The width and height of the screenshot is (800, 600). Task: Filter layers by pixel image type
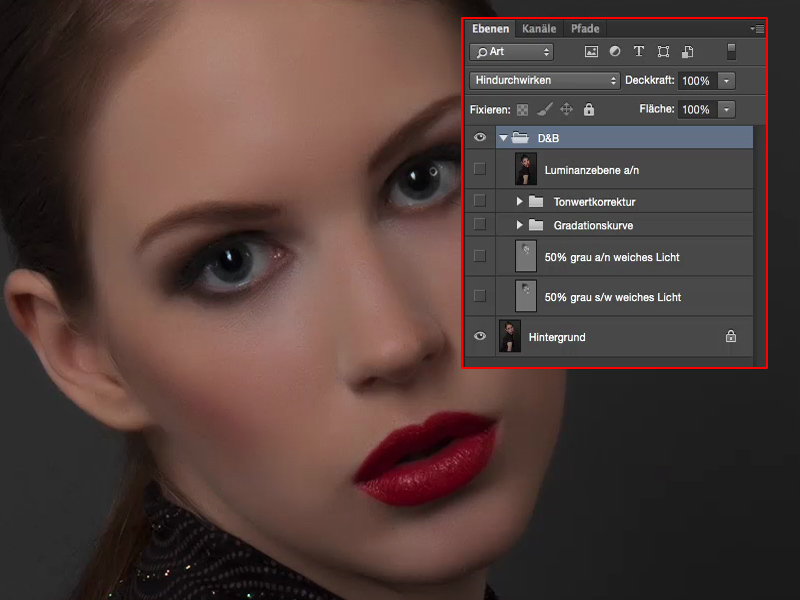(591, 52)
